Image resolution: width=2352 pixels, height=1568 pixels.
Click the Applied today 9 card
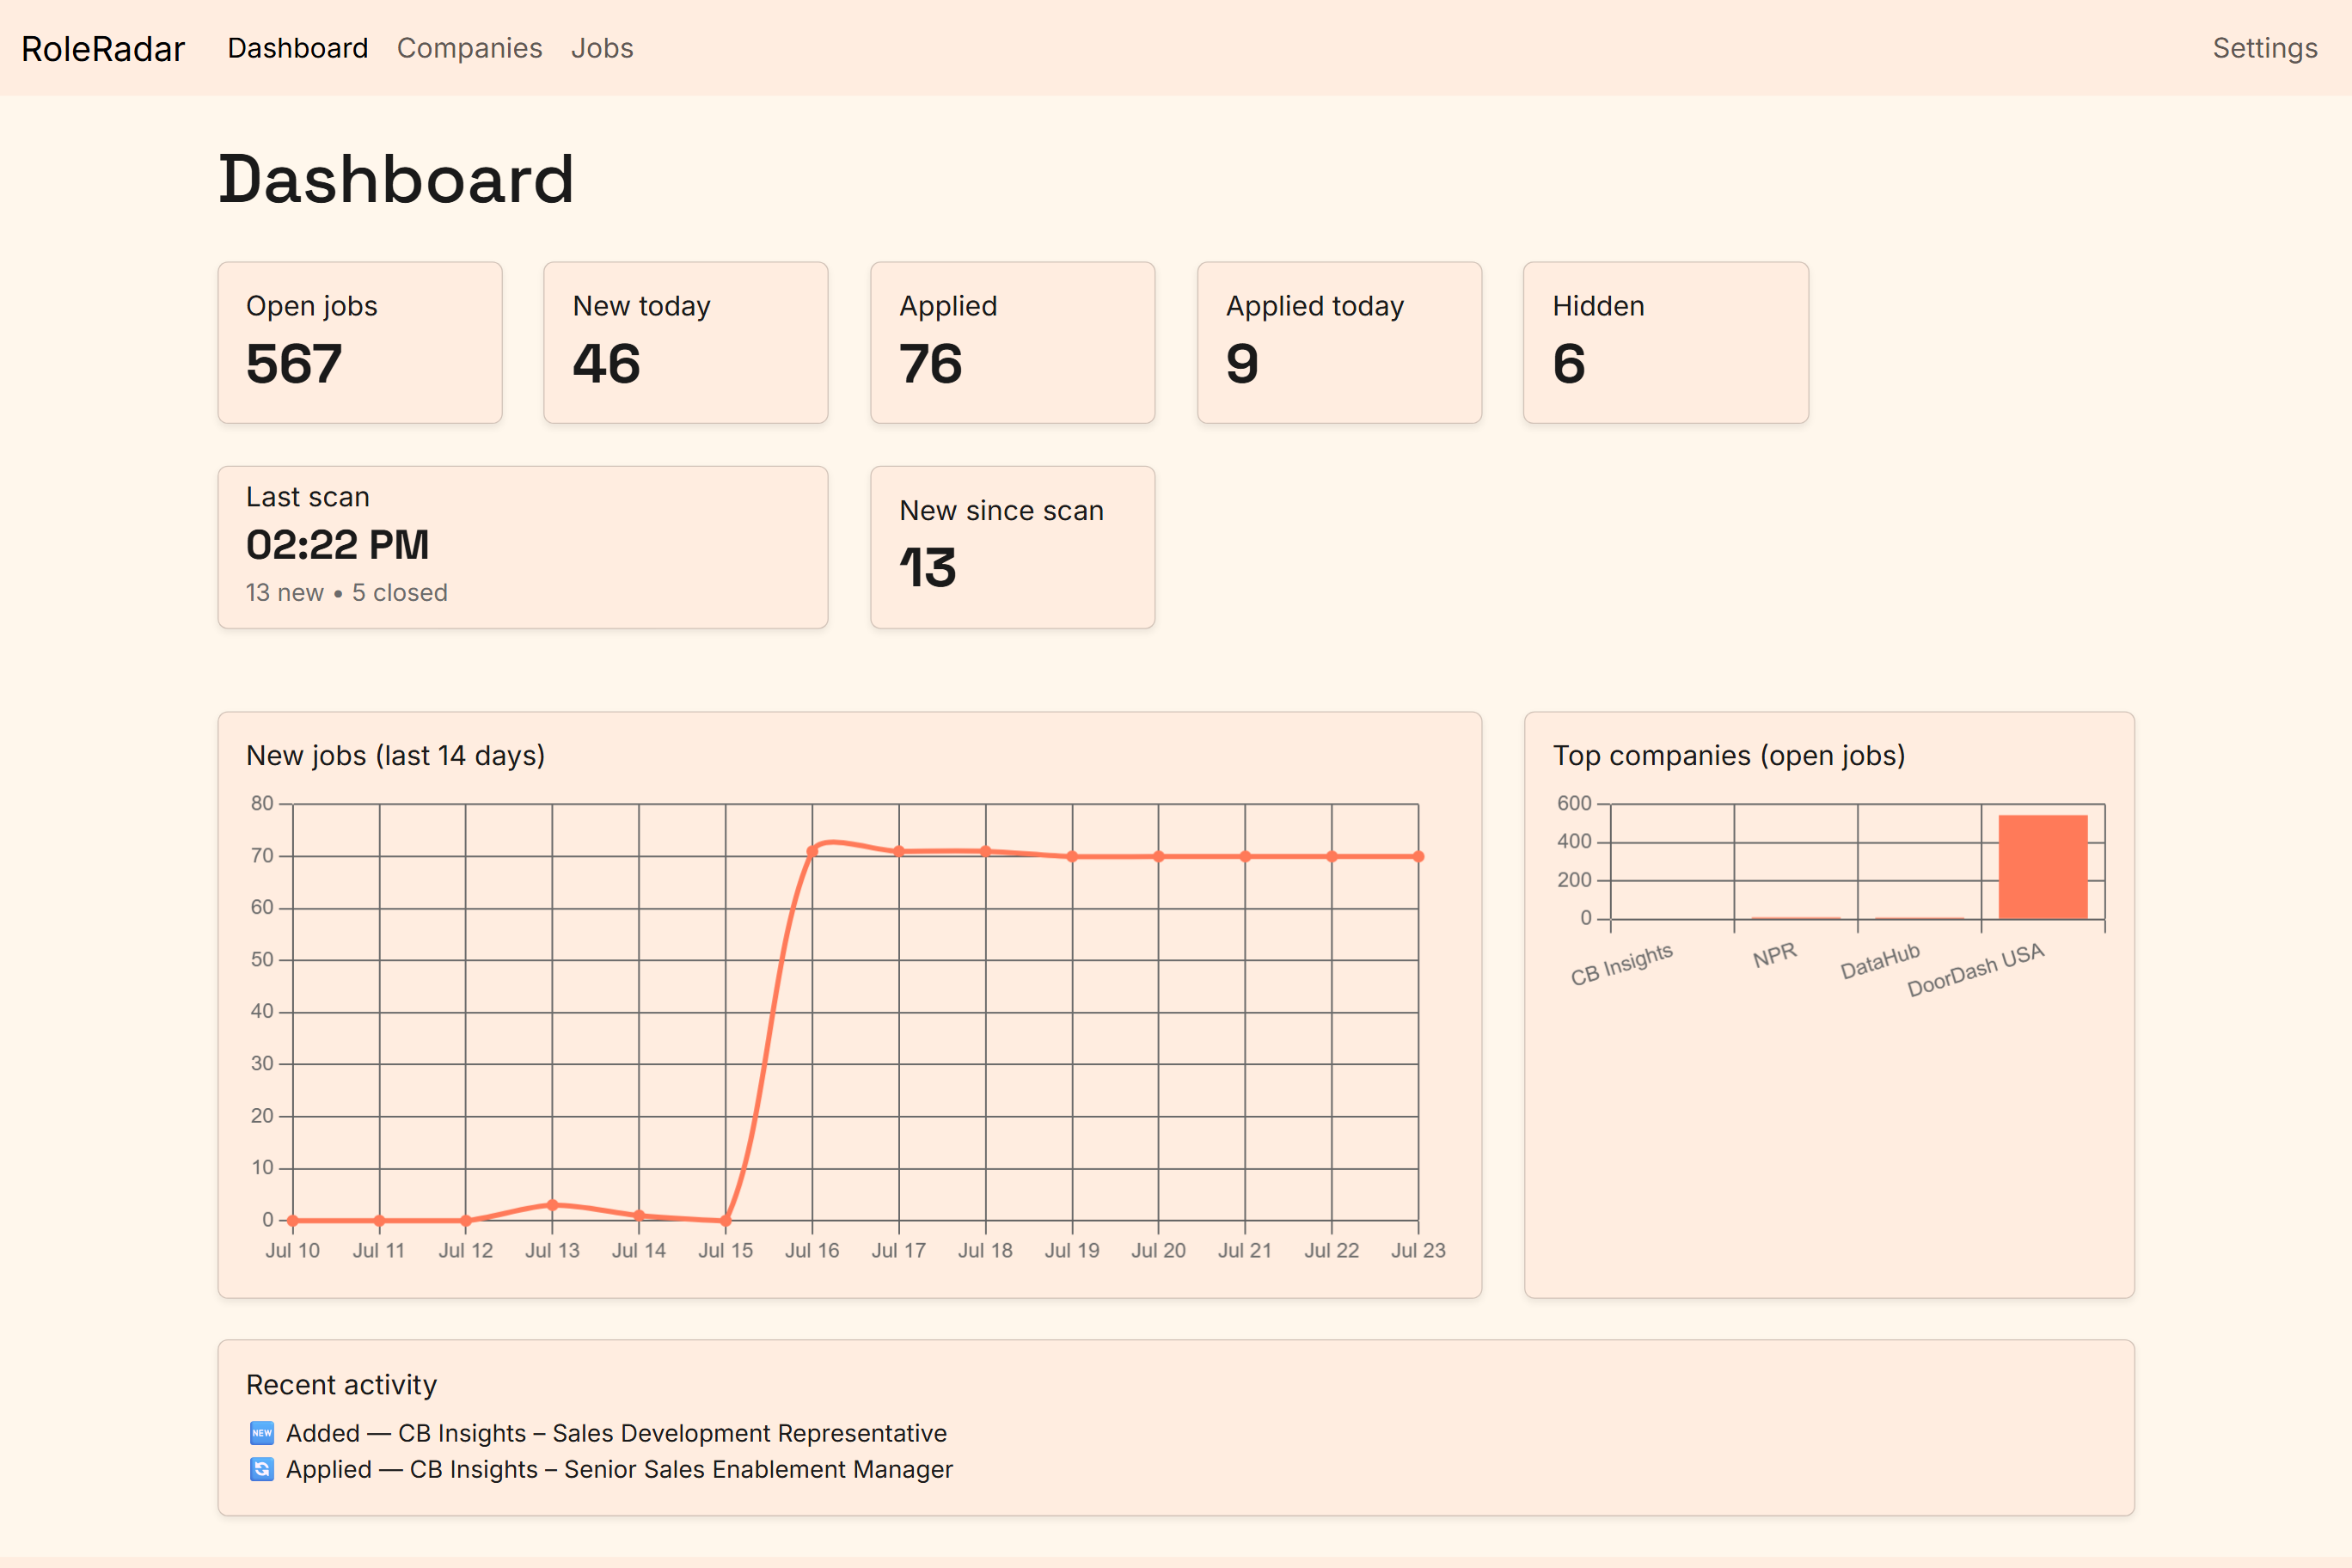(x=1340, y=343)
